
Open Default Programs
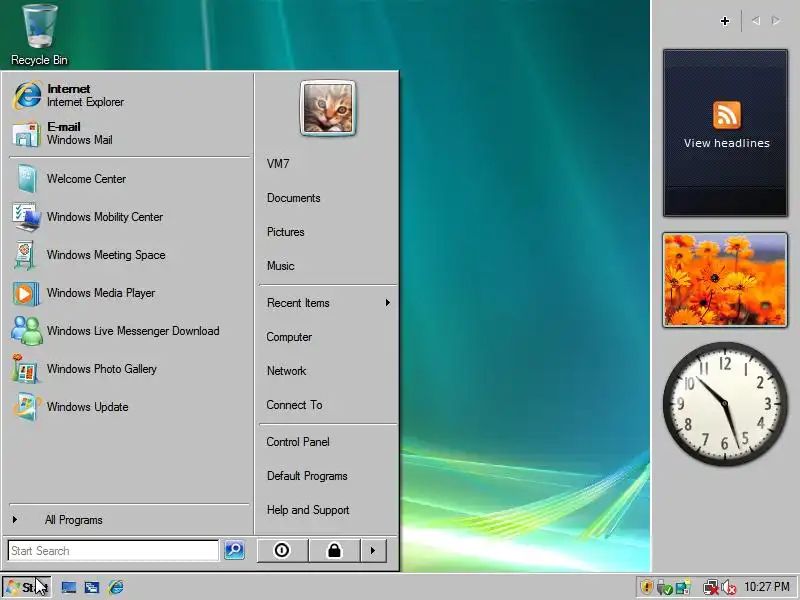(328, 476)
